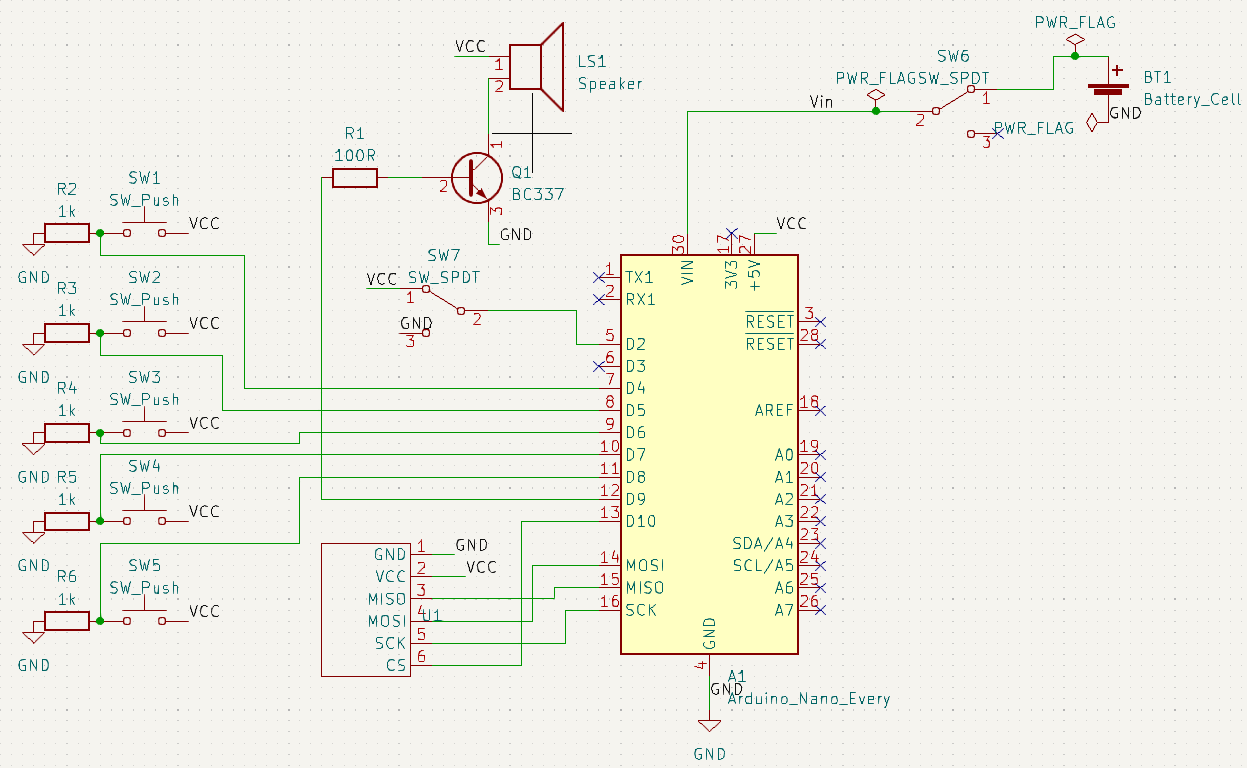Select the R6 resistor body
This screenshot has width=1247, height=768.
(x=66, y=622)
